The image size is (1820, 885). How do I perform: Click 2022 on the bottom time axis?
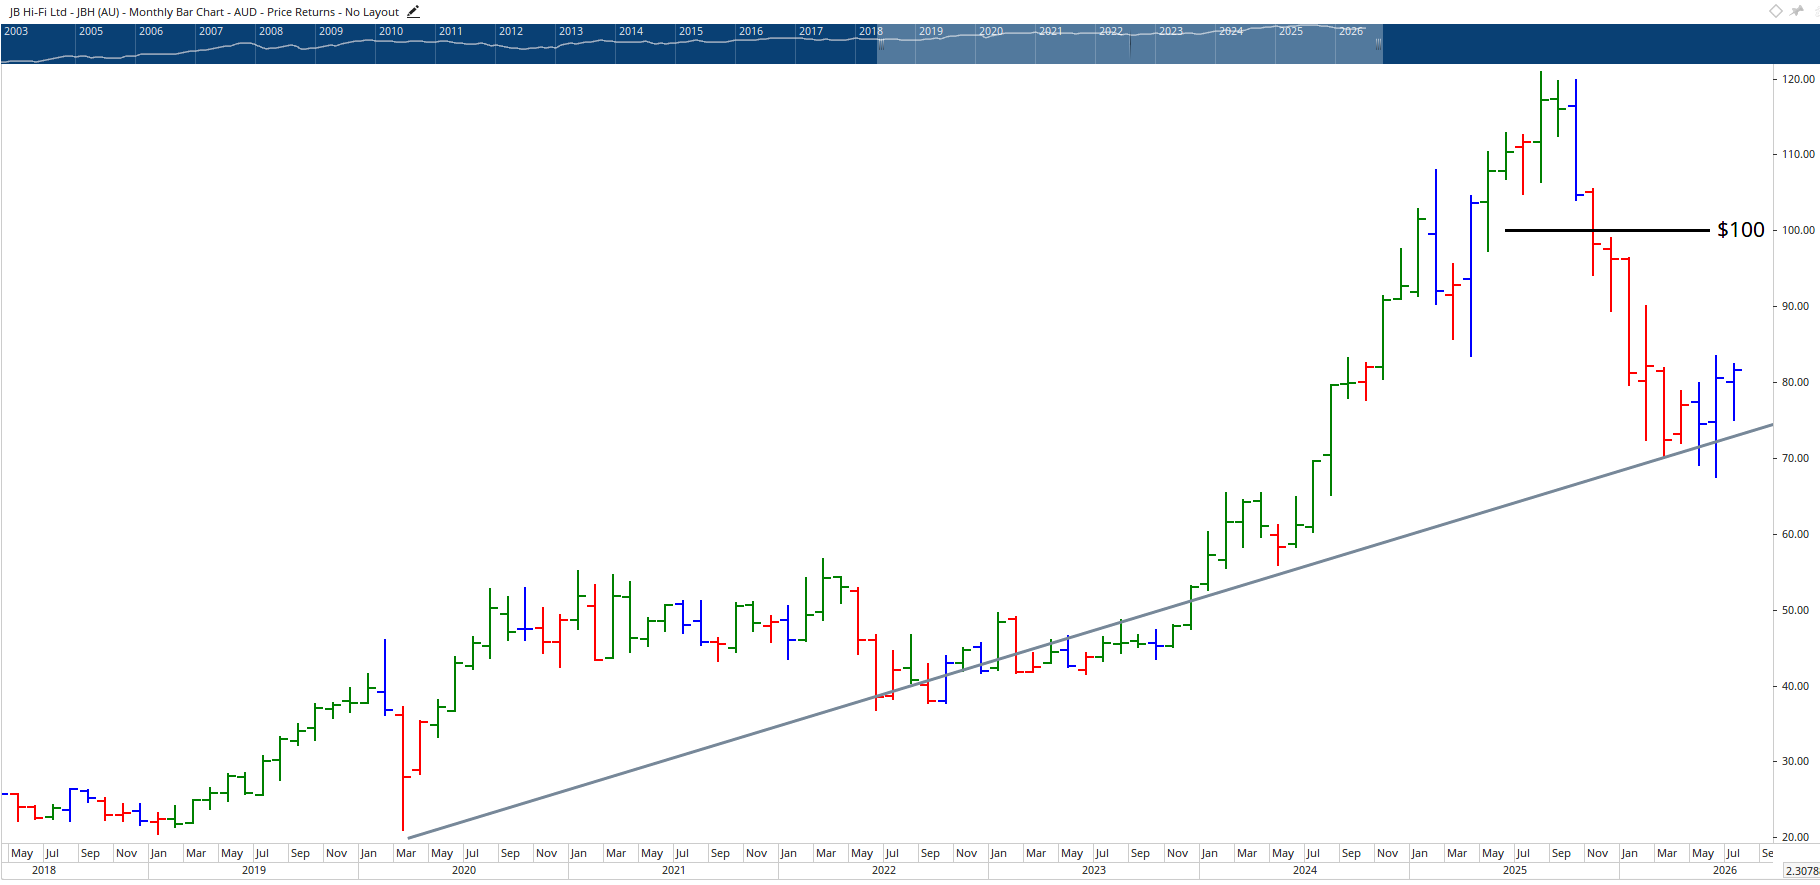(x=884, y=870)
